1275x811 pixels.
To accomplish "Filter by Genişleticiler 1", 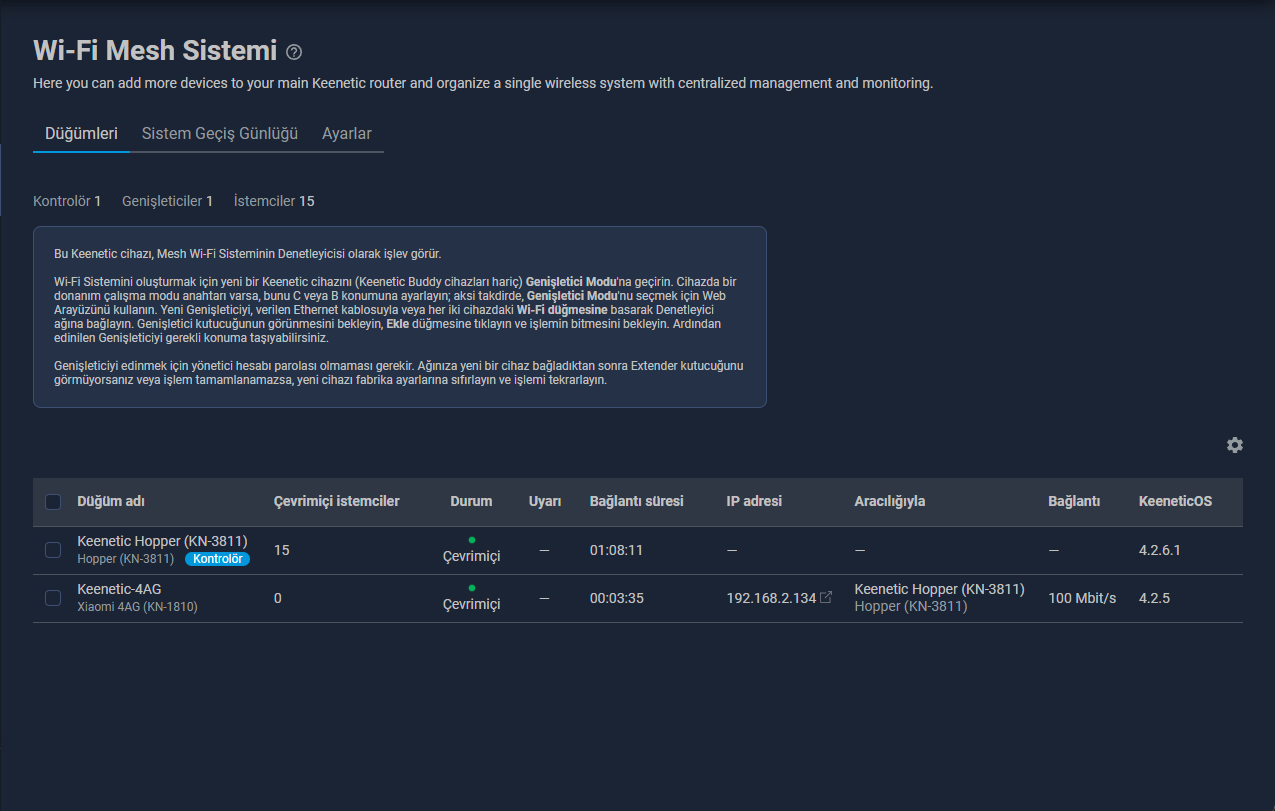I will click(167, 201).
